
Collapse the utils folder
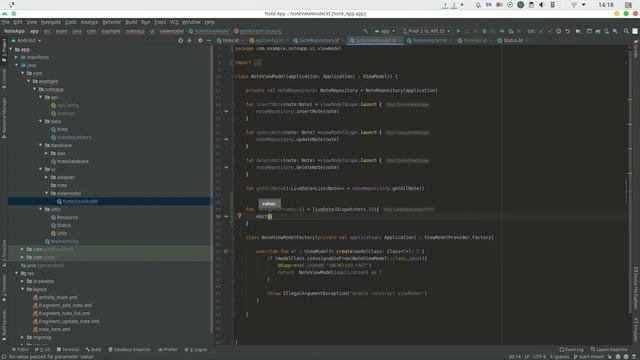(x=41, y=209)
